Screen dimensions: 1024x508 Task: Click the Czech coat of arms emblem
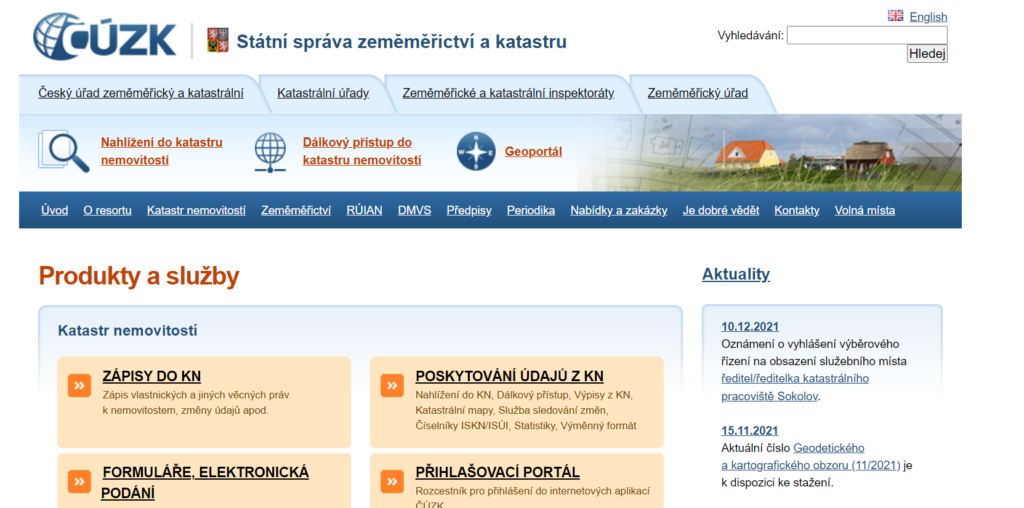pyautogui.click(x=217, y=40)
